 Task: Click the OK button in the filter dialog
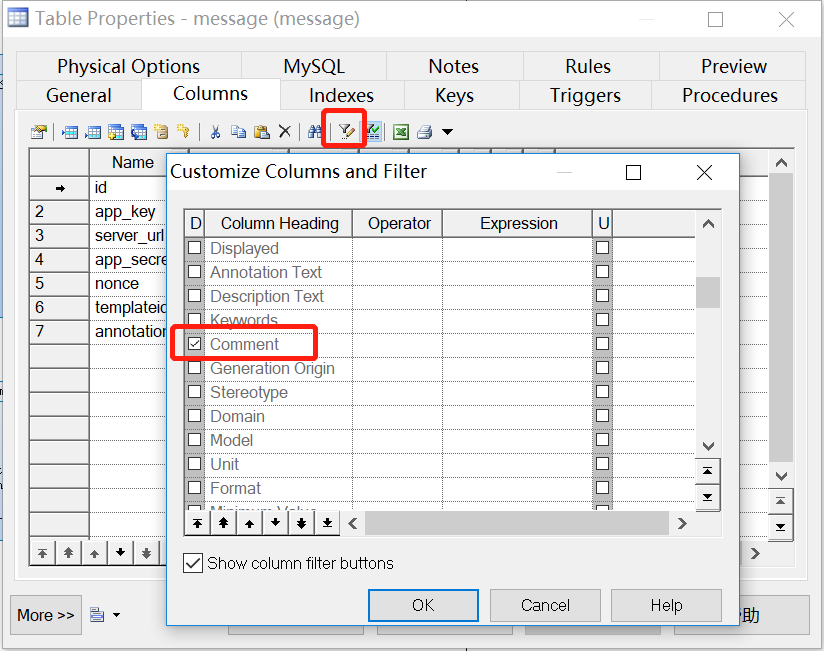(423, 605)
